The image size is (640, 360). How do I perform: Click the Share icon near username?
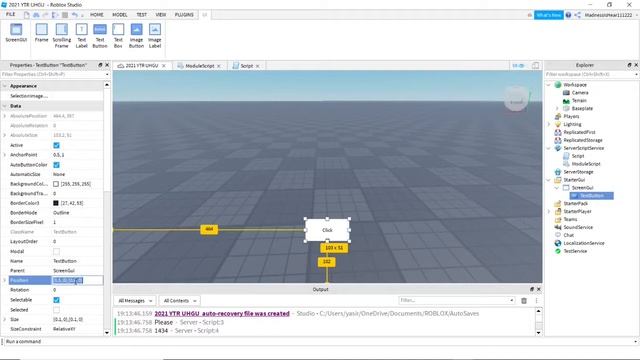[578, 15]
